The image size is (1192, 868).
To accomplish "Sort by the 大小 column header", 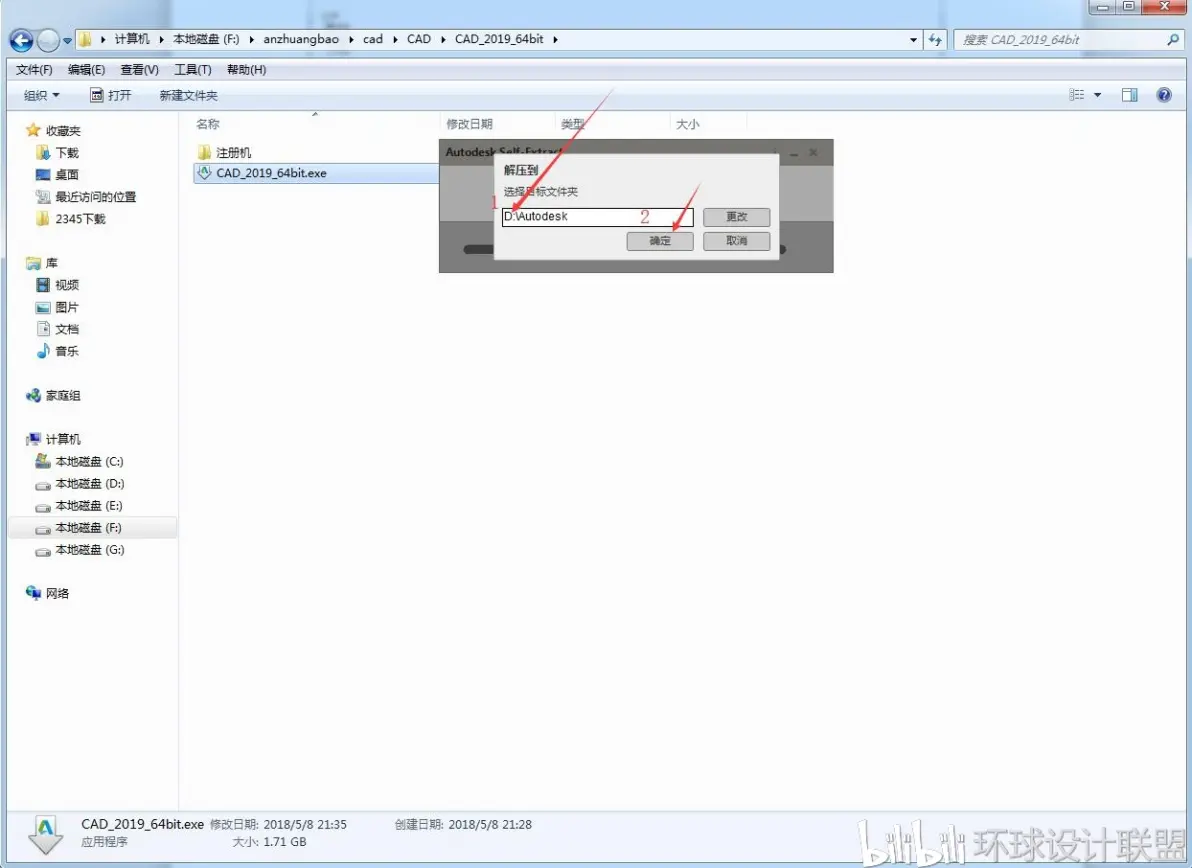I will tap(688, 124).
